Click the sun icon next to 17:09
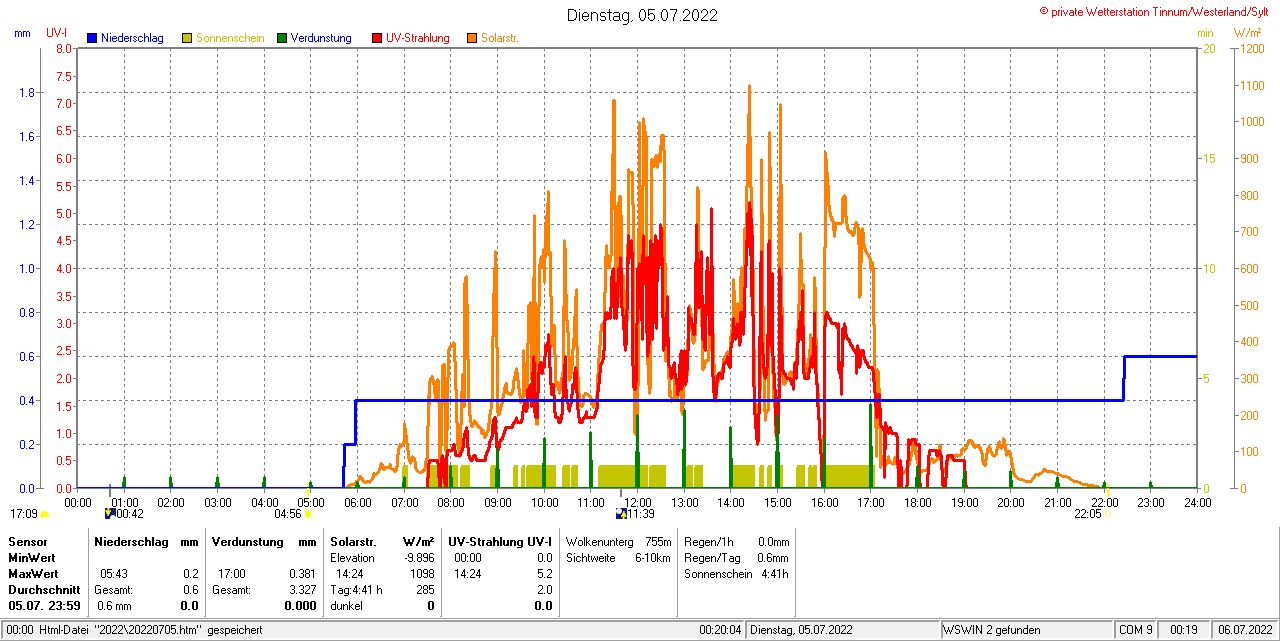Image resolution: width=1280 pixels, height=641 pixels. (x=44, y=514)
